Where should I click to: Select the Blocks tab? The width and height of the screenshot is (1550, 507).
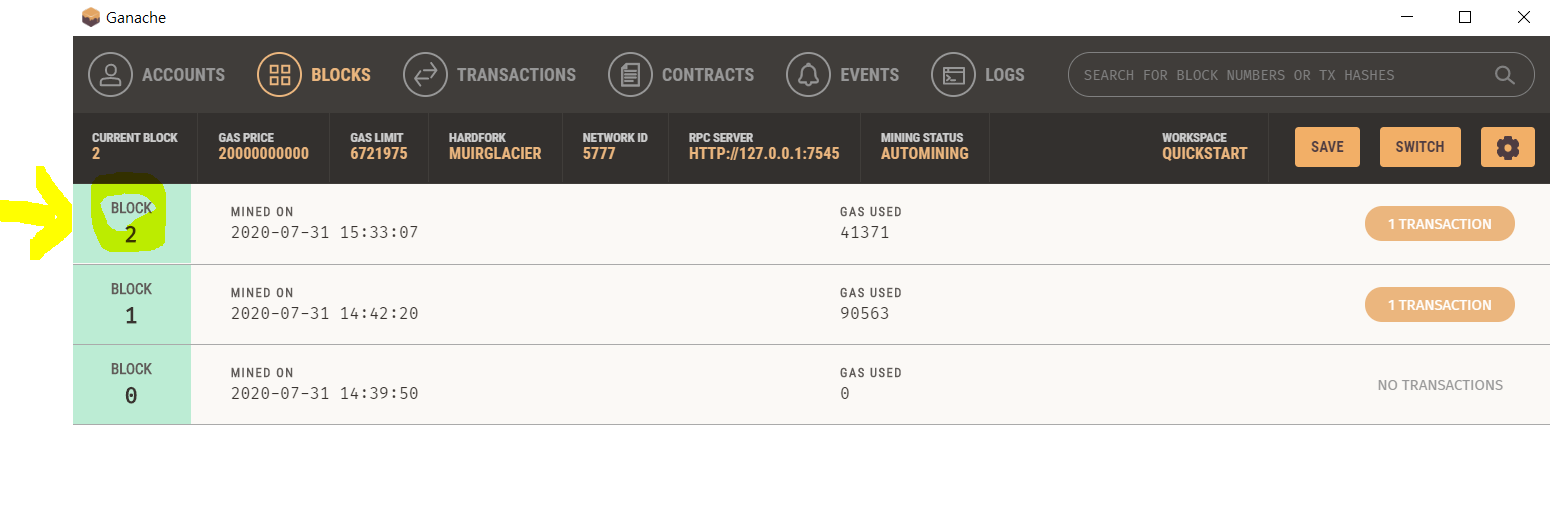314,75
